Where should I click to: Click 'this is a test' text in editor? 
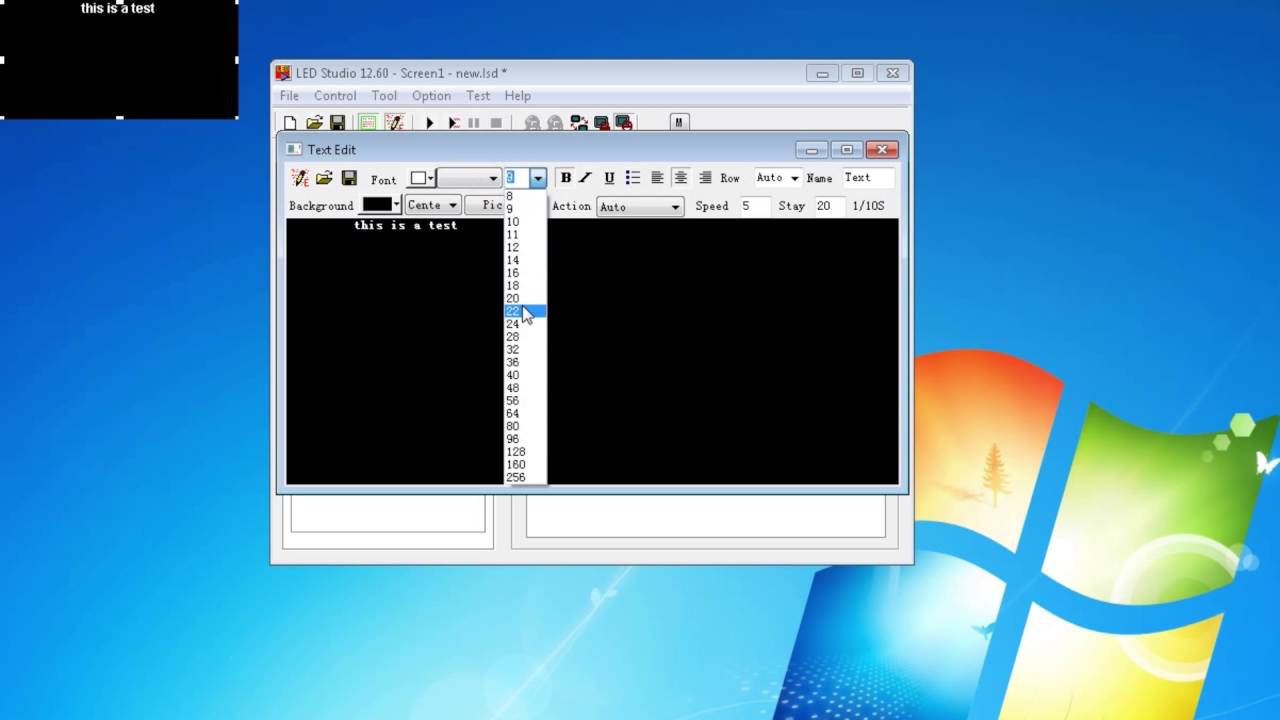pyautogui.click(x=405, y=226)
